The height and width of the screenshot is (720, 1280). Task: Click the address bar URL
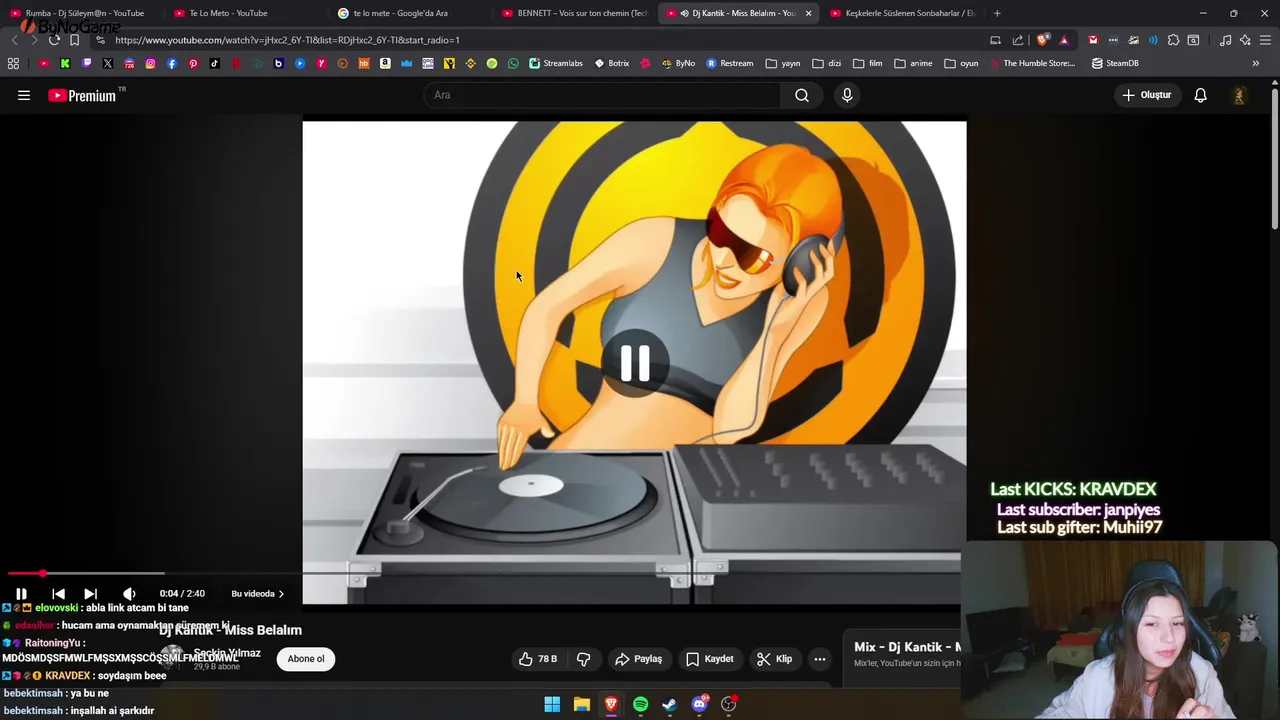288,40
